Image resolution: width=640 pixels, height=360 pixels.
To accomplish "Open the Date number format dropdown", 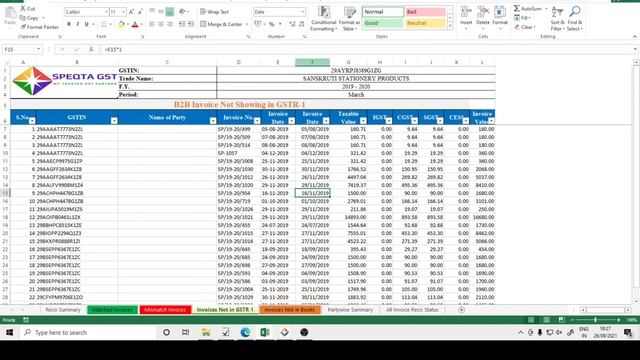I will (302, 12).
